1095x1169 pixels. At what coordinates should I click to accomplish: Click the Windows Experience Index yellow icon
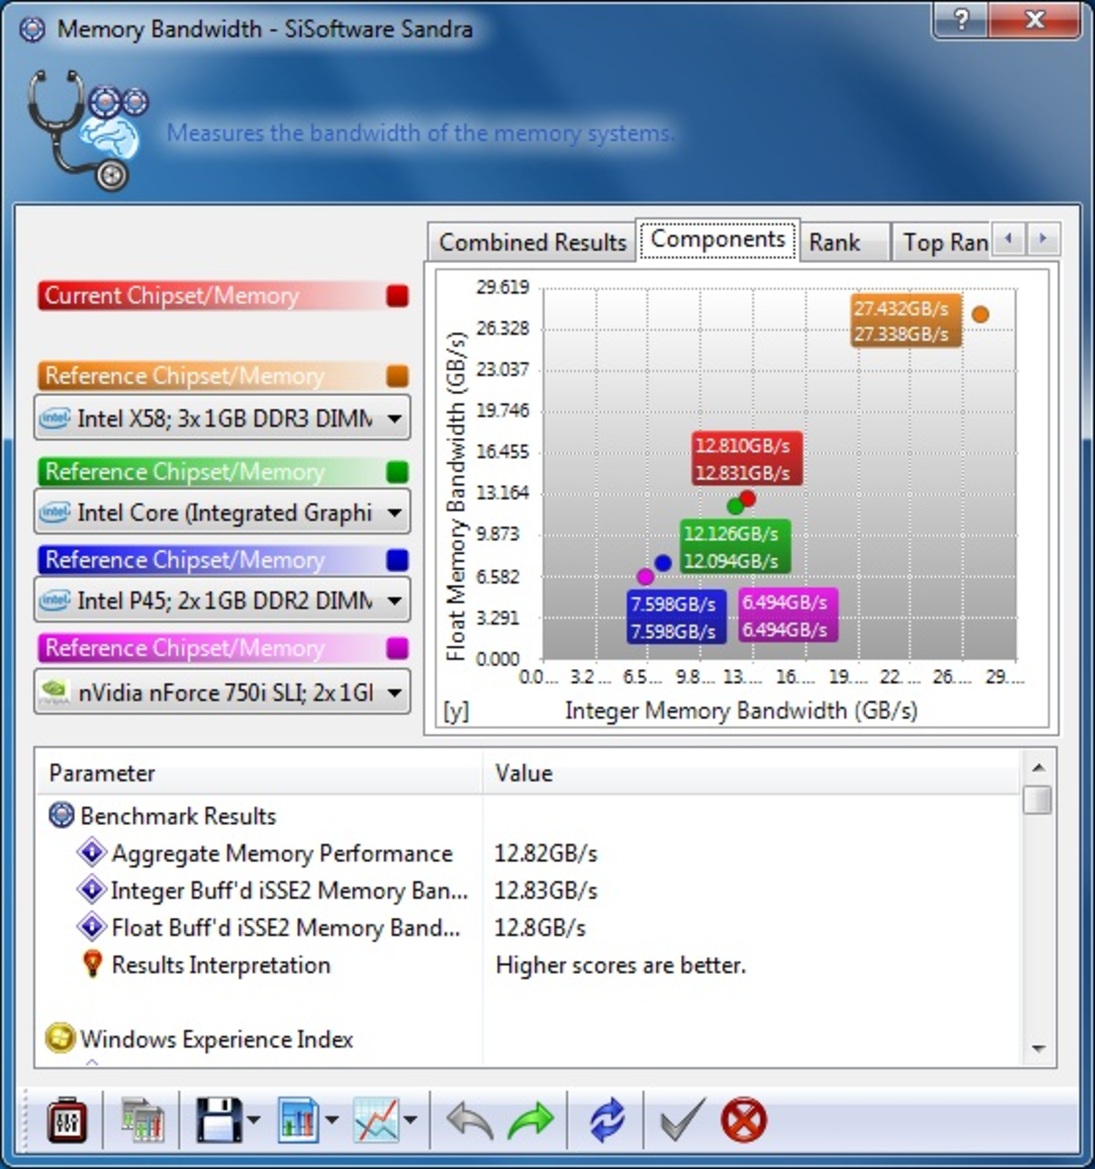tap(60, 1039)
